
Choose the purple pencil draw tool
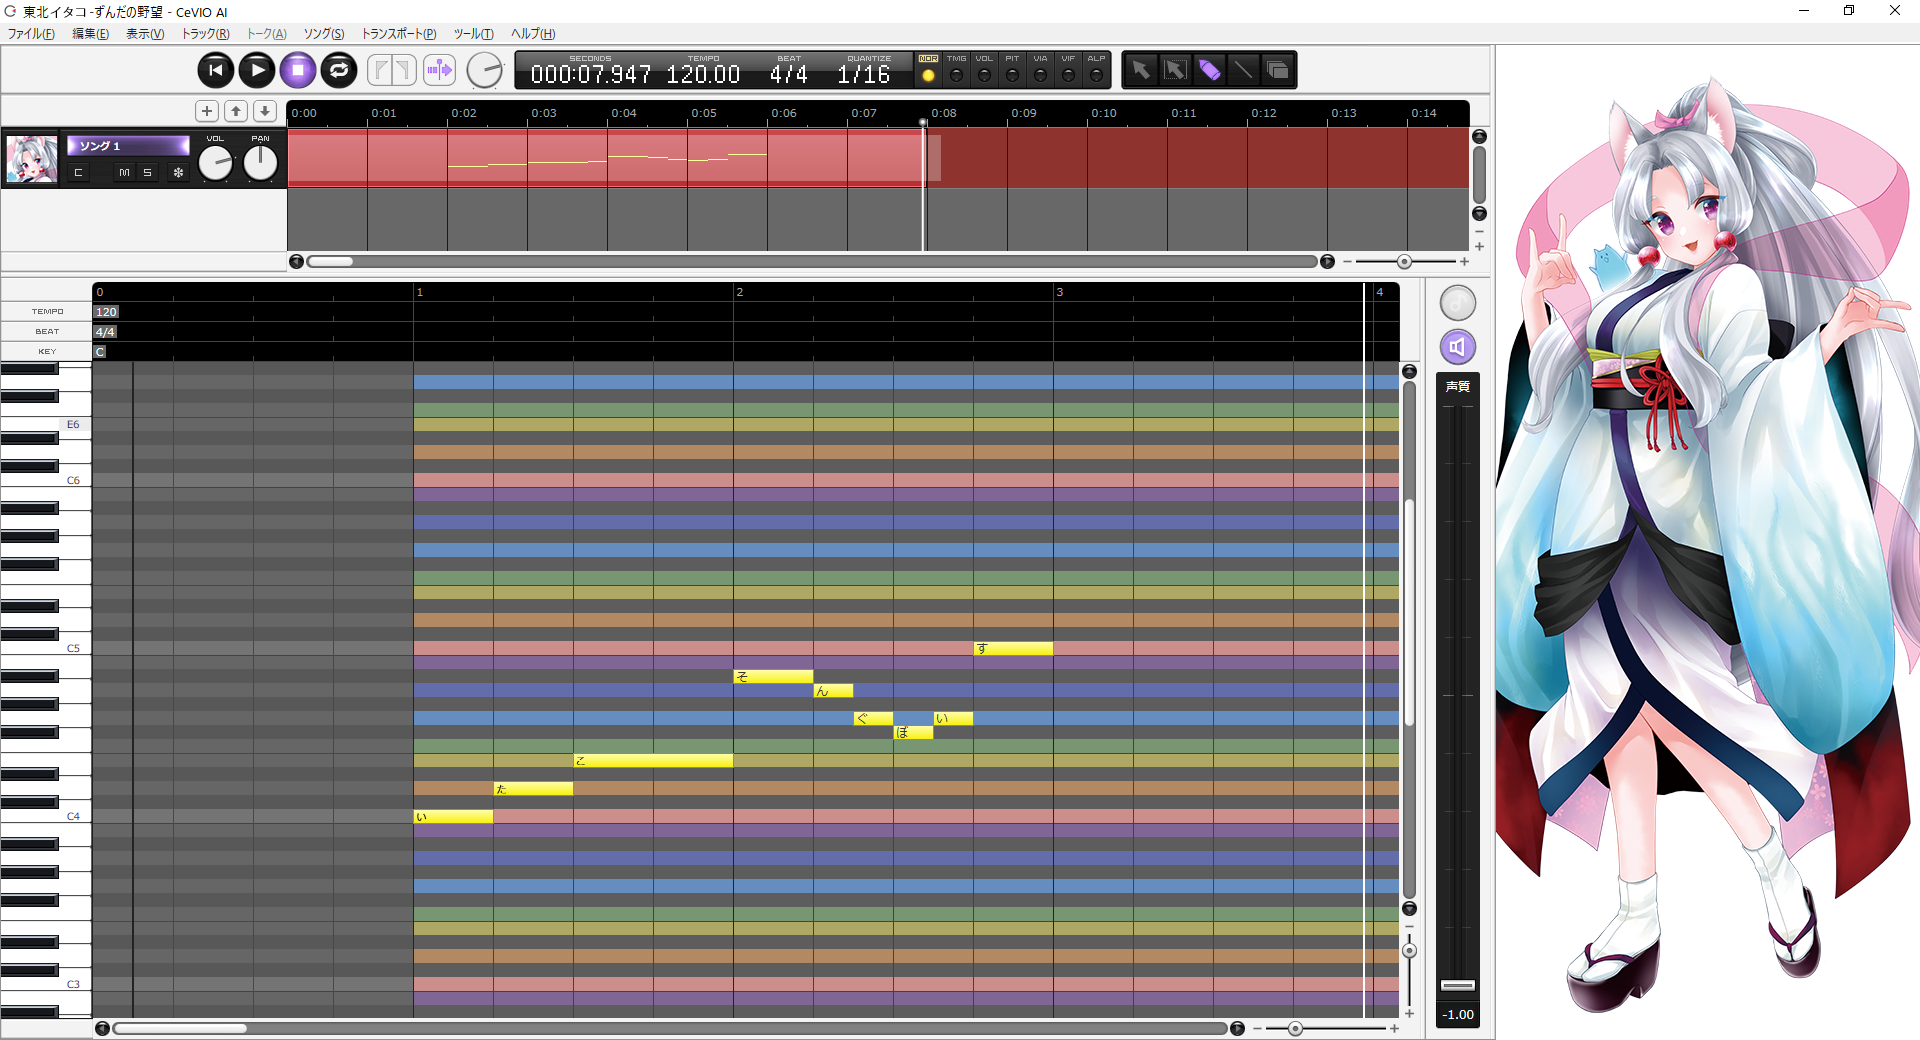pos(1209,70)
